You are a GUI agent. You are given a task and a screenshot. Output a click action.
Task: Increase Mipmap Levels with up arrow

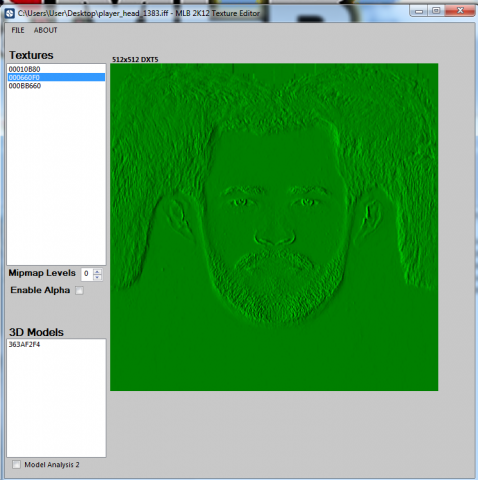click(x=97, y=272)
